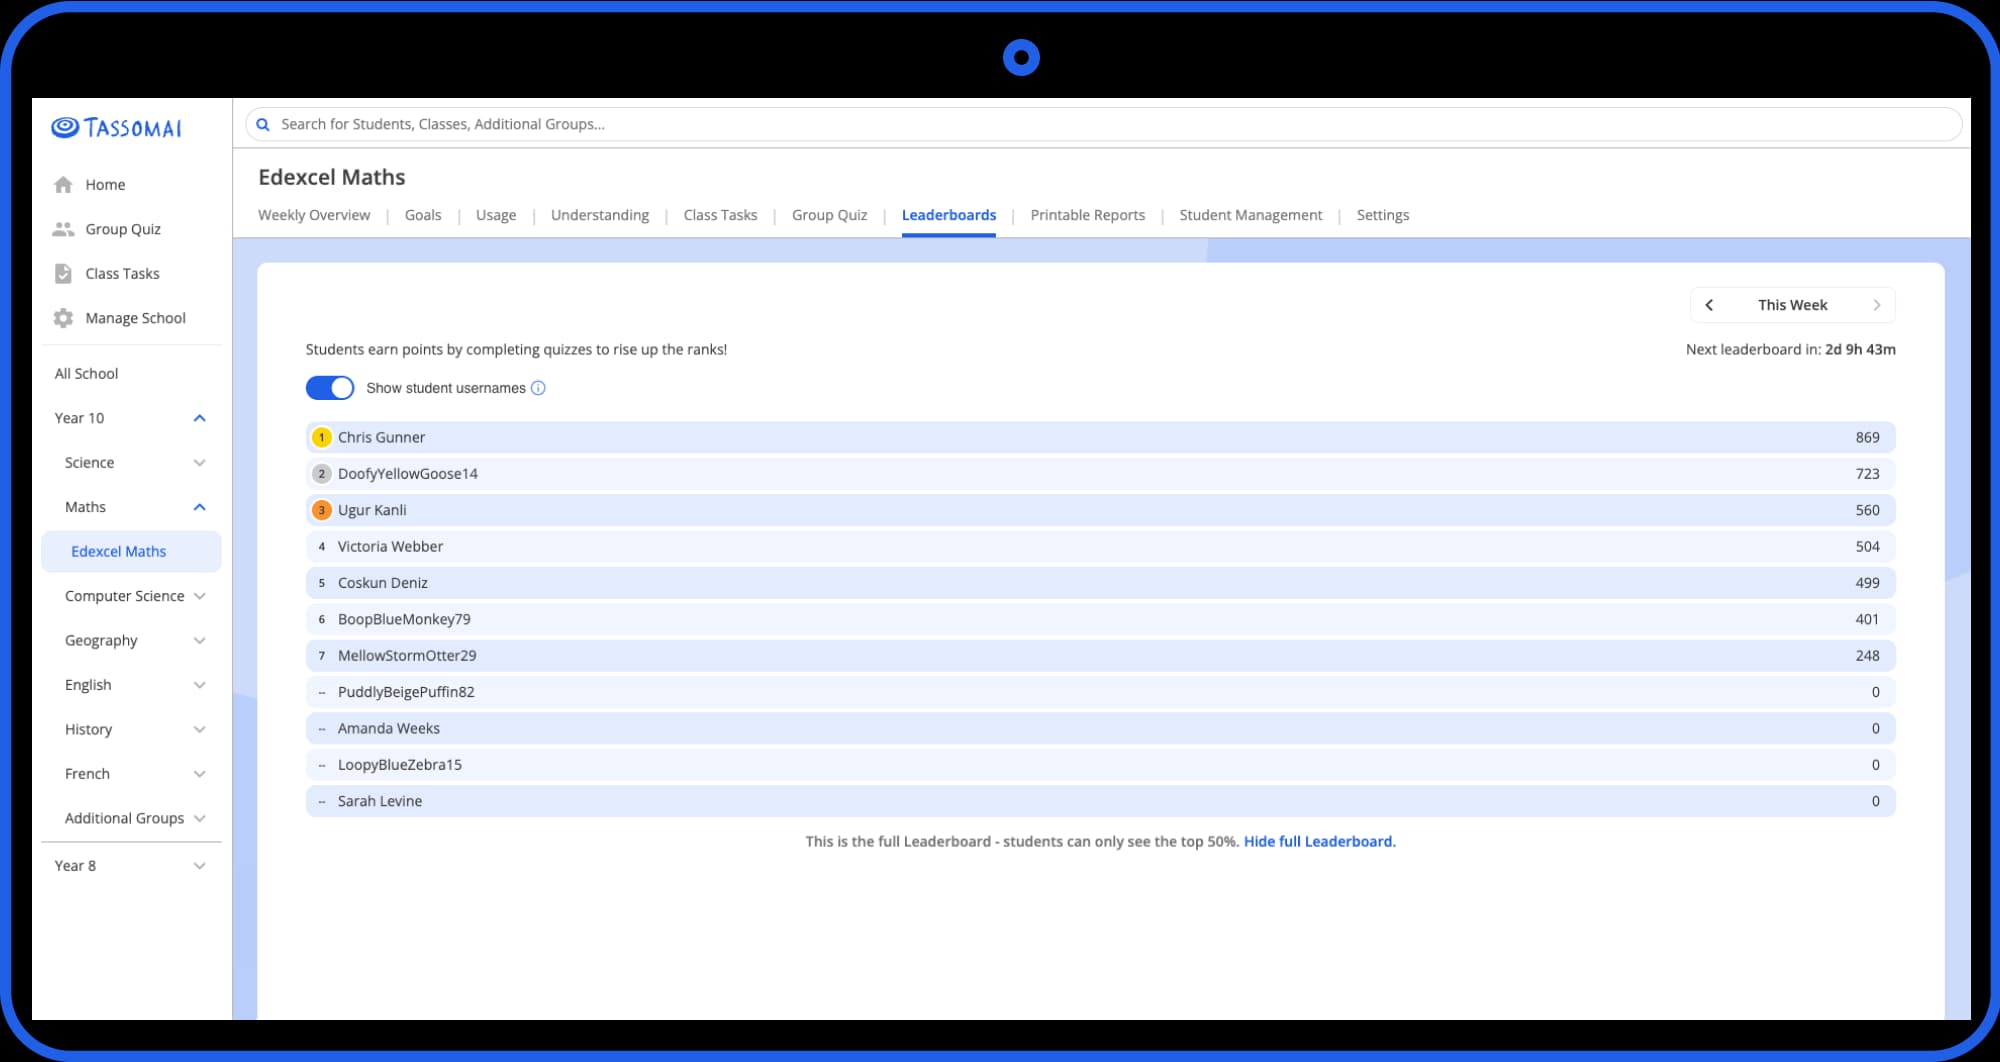Switch to the Printable Reports tab

(x=1087, y=215)
